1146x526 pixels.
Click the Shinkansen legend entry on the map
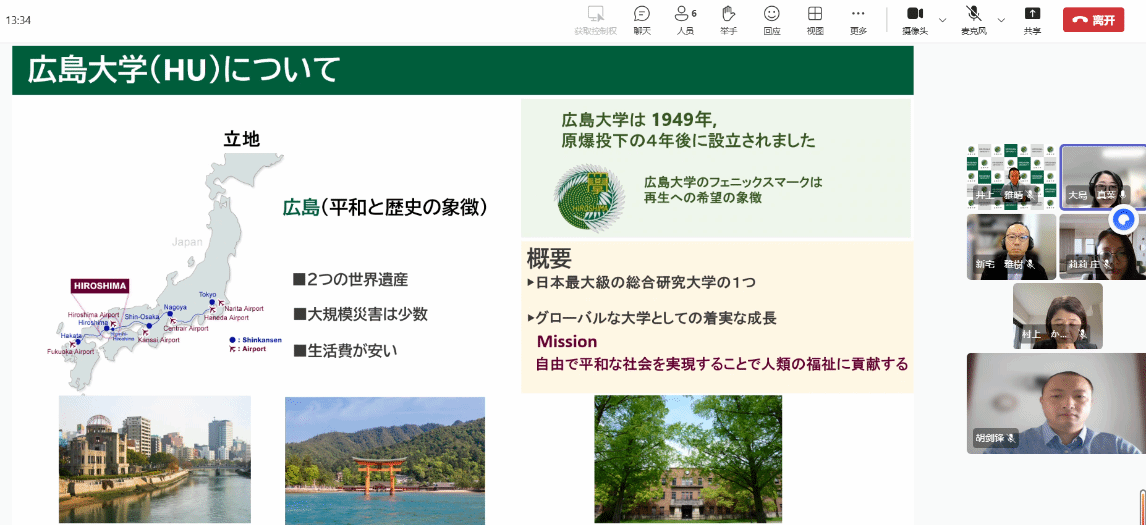[256, 340]
